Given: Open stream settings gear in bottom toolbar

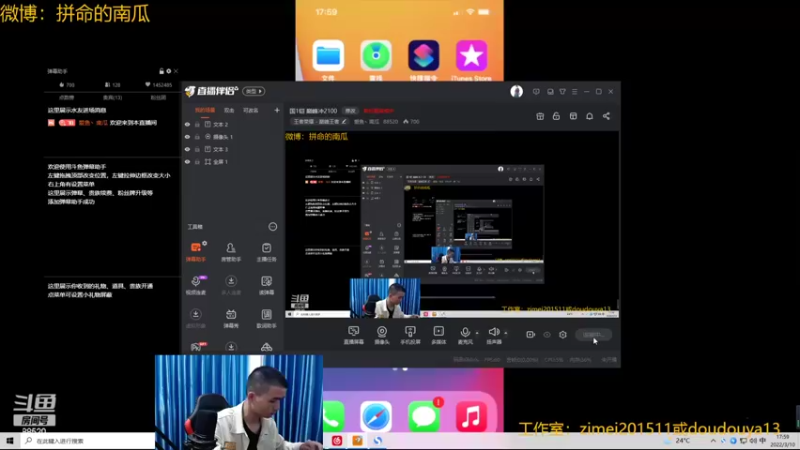Looking at the screenshot, I should click(563, 335).
